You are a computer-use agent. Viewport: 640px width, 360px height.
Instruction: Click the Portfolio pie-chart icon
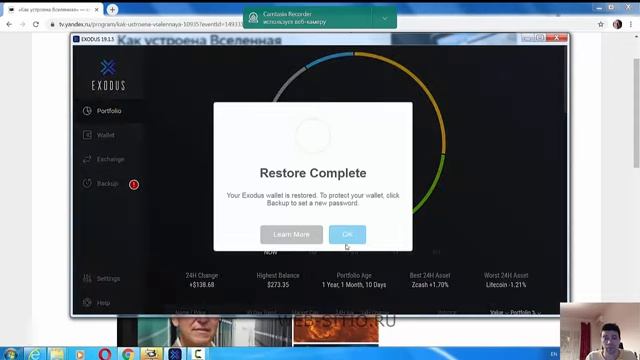[x=87, y=111]
